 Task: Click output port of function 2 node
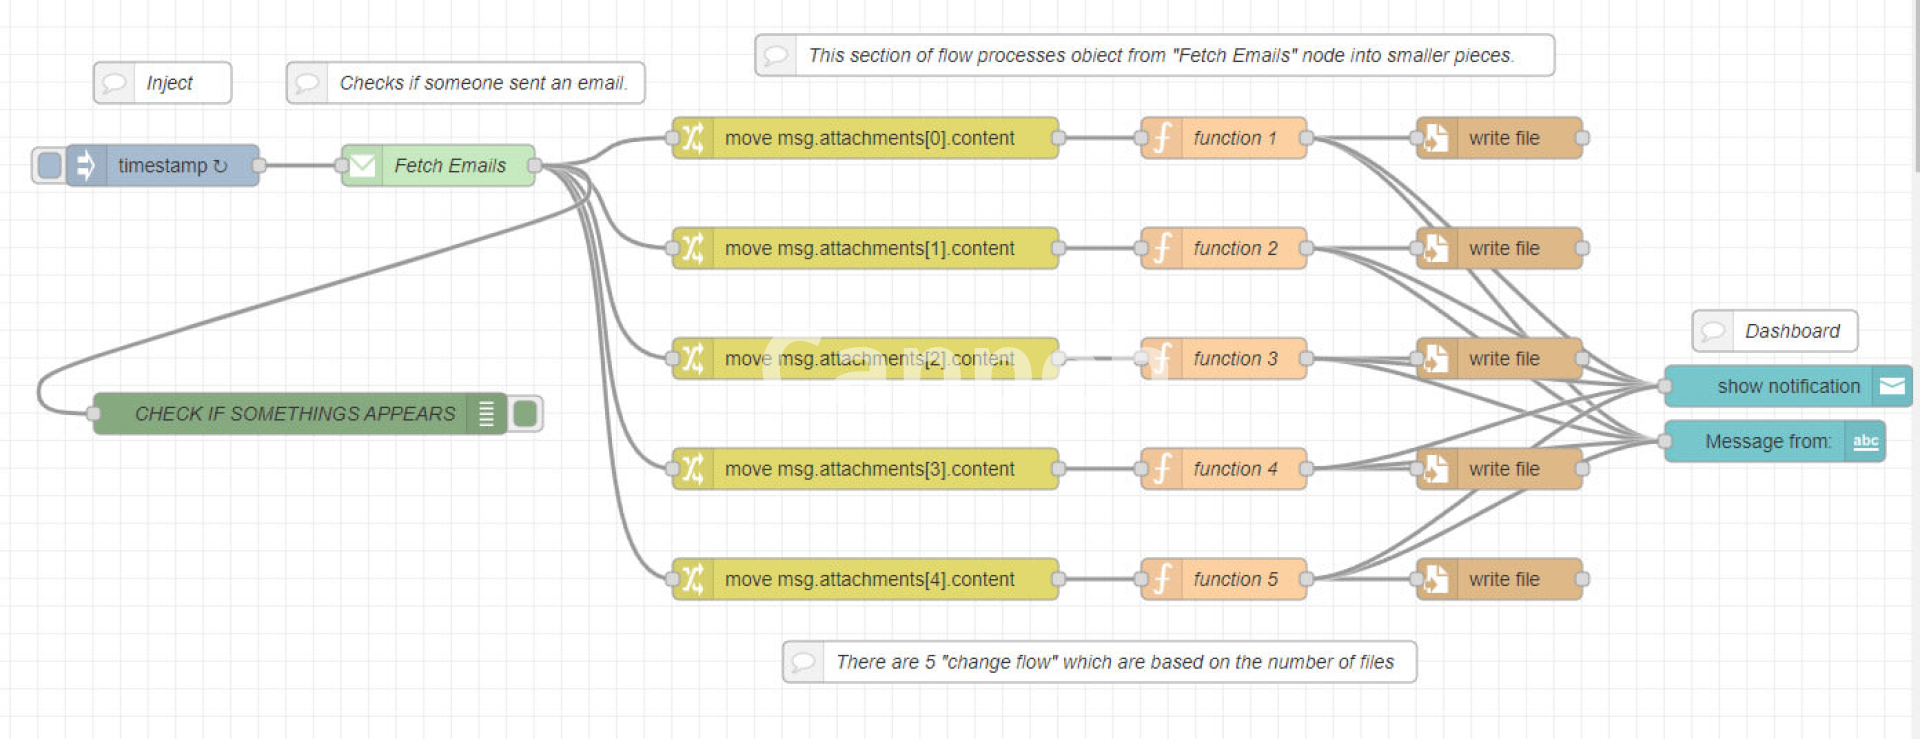pyautogui.click(x=1306, y=248)
